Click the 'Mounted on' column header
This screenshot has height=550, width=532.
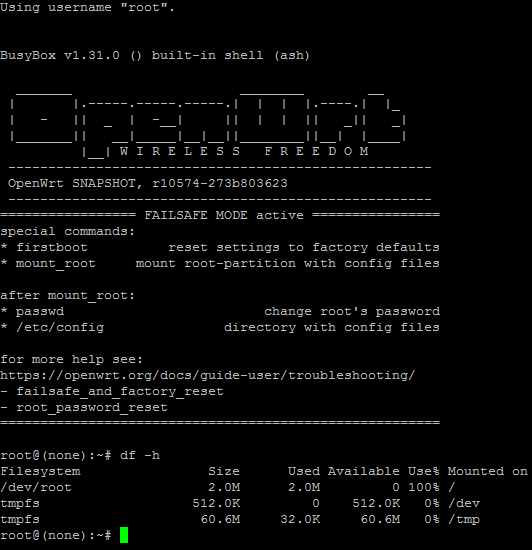coord(487,471)
